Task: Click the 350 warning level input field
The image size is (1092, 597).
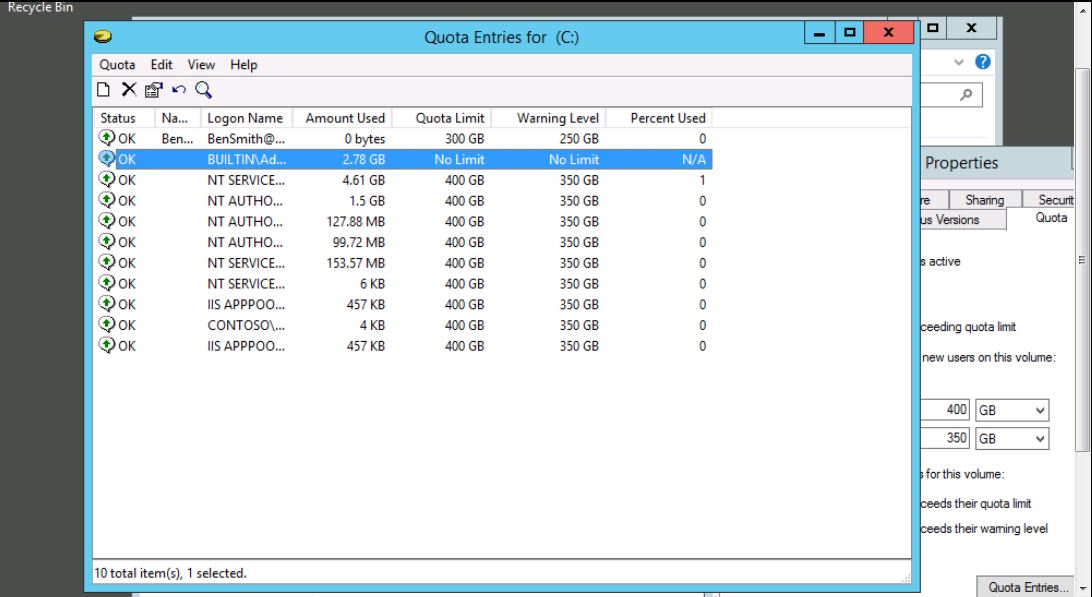Action: (945, 438)
